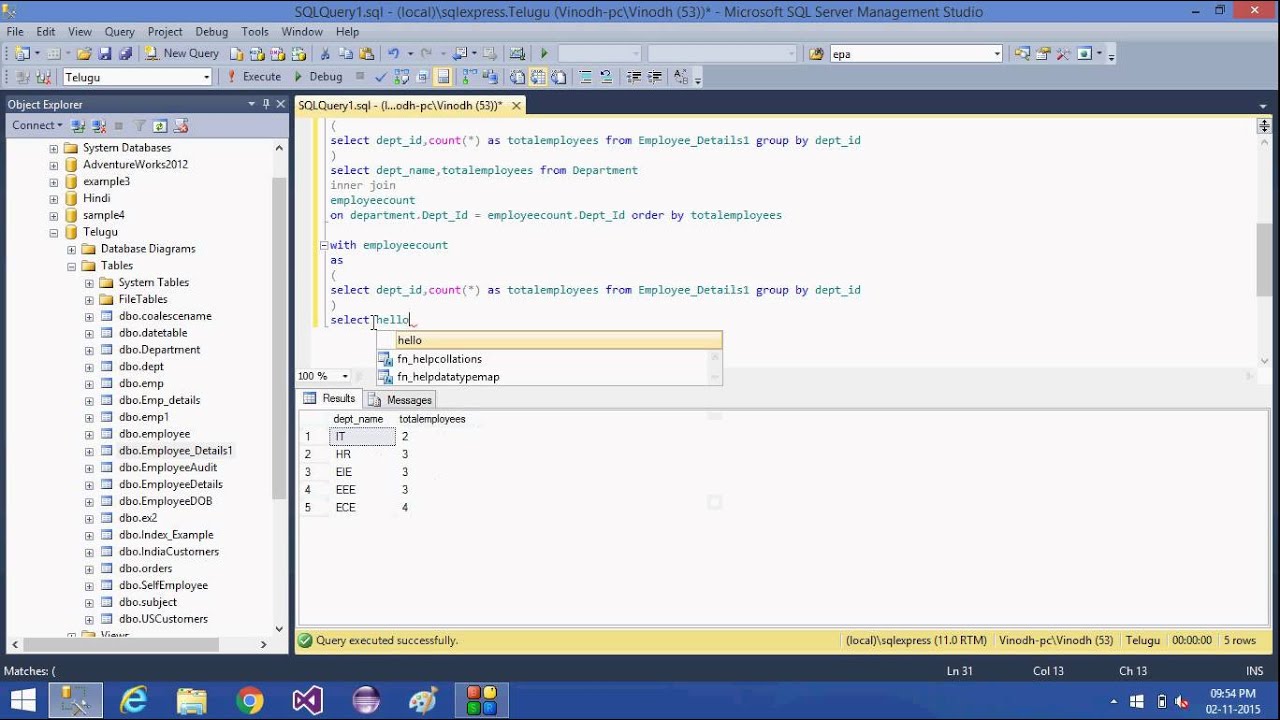Click the Object Explorer vertical scrollbar
1280x720 pixels.
280,387
